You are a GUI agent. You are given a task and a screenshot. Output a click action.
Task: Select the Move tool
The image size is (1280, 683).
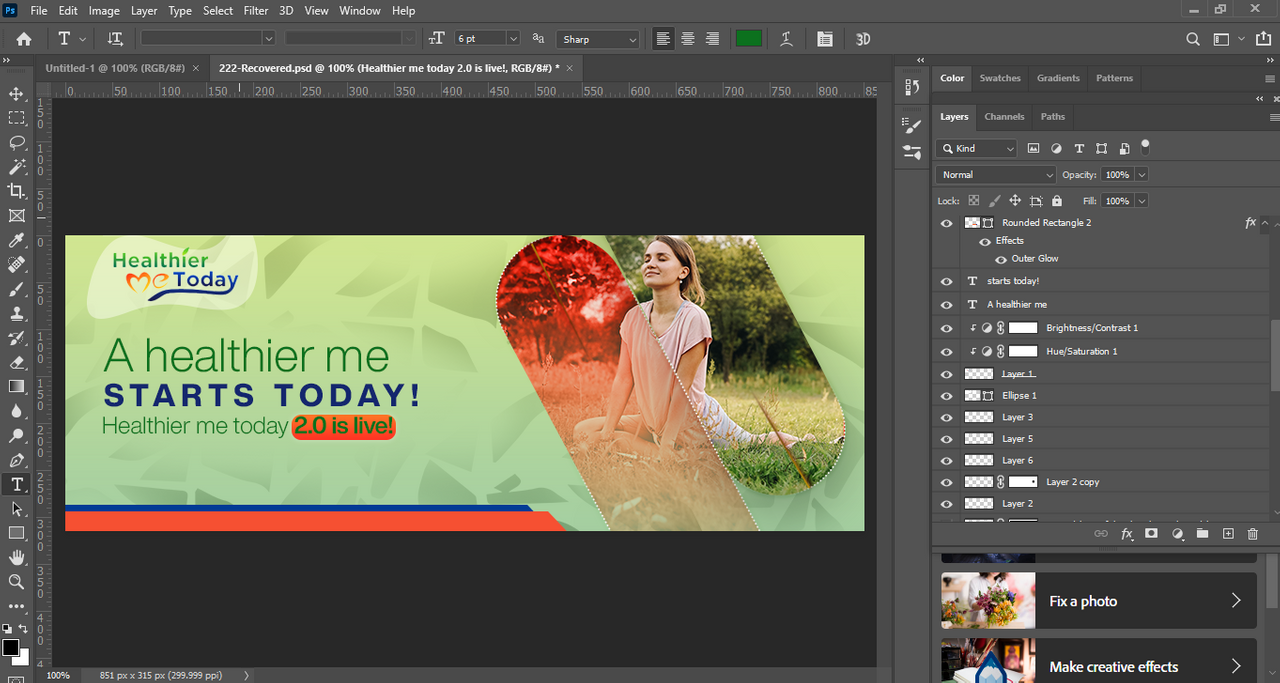17,94
